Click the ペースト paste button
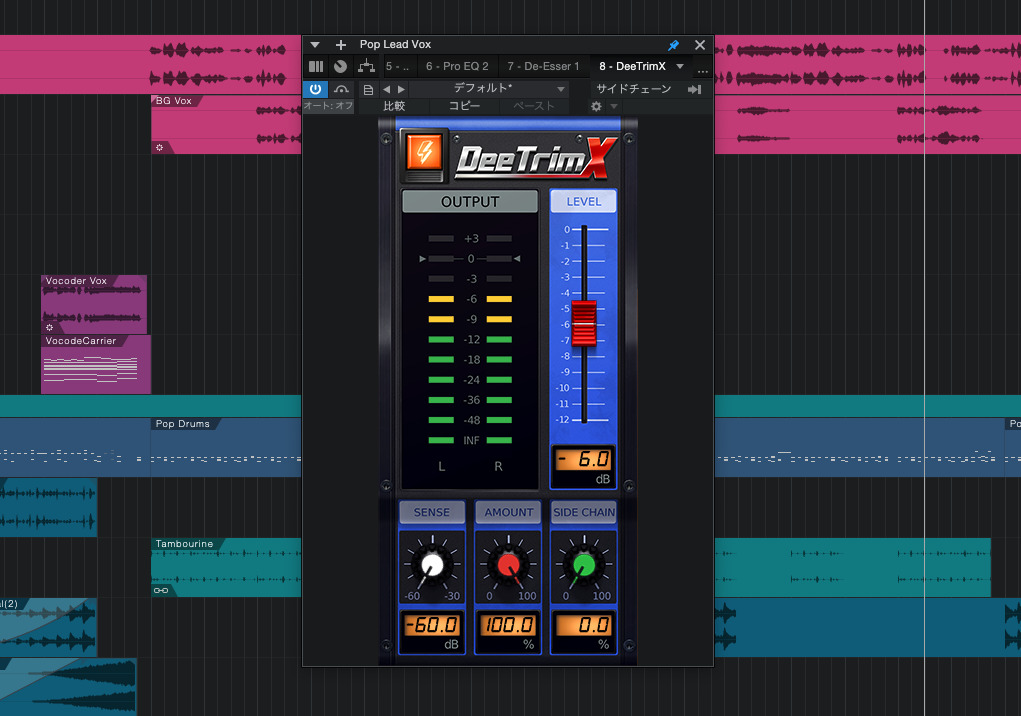This screenshot has width=1021, height=716. [x=533, y=106]
